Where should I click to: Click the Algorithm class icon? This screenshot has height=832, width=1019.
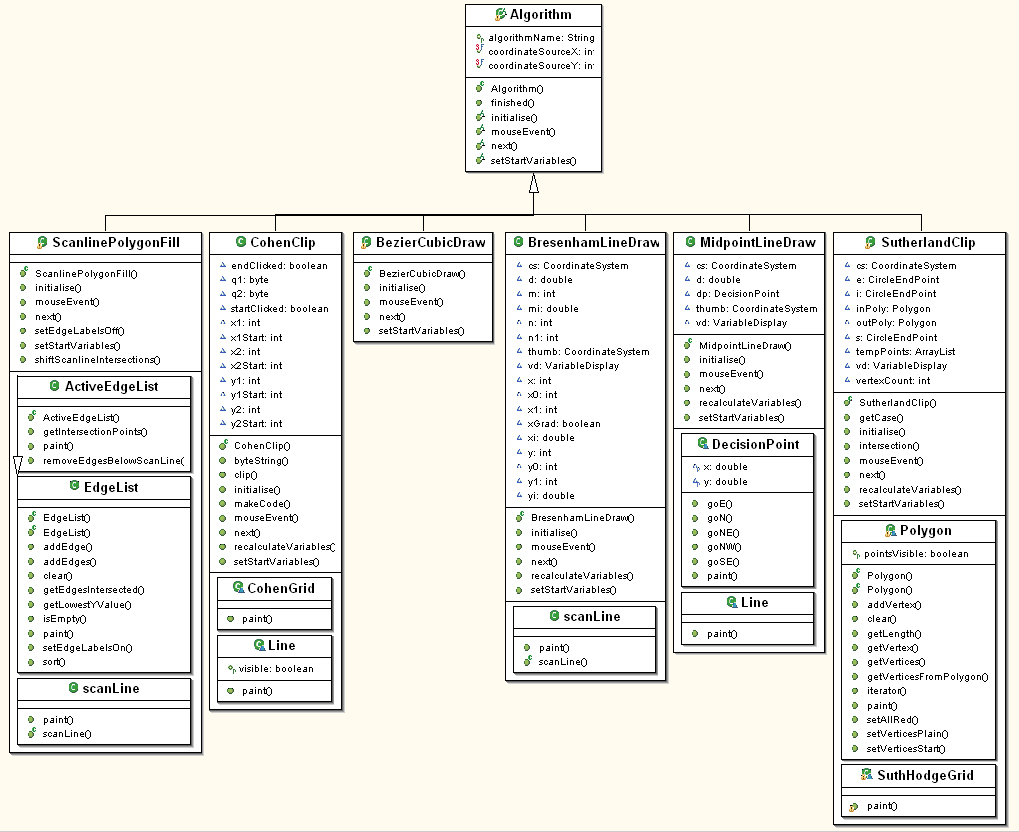[x=500, y=14]
